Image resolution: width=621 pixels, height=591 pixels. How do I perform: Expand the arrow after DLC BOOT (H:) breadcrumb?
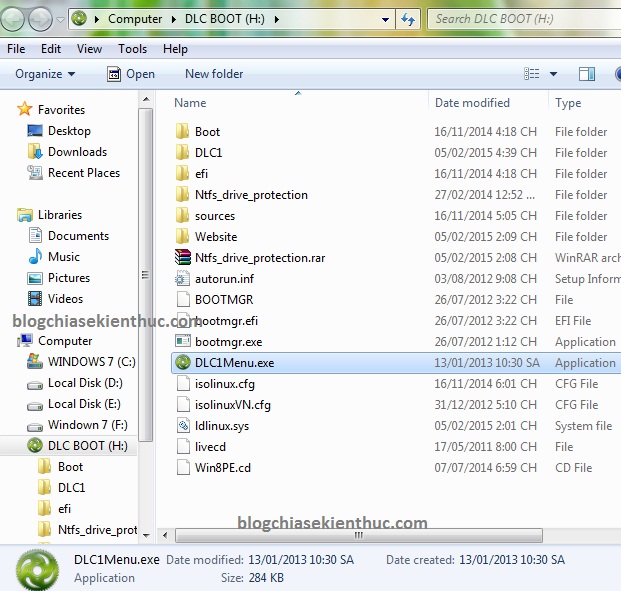276,19
